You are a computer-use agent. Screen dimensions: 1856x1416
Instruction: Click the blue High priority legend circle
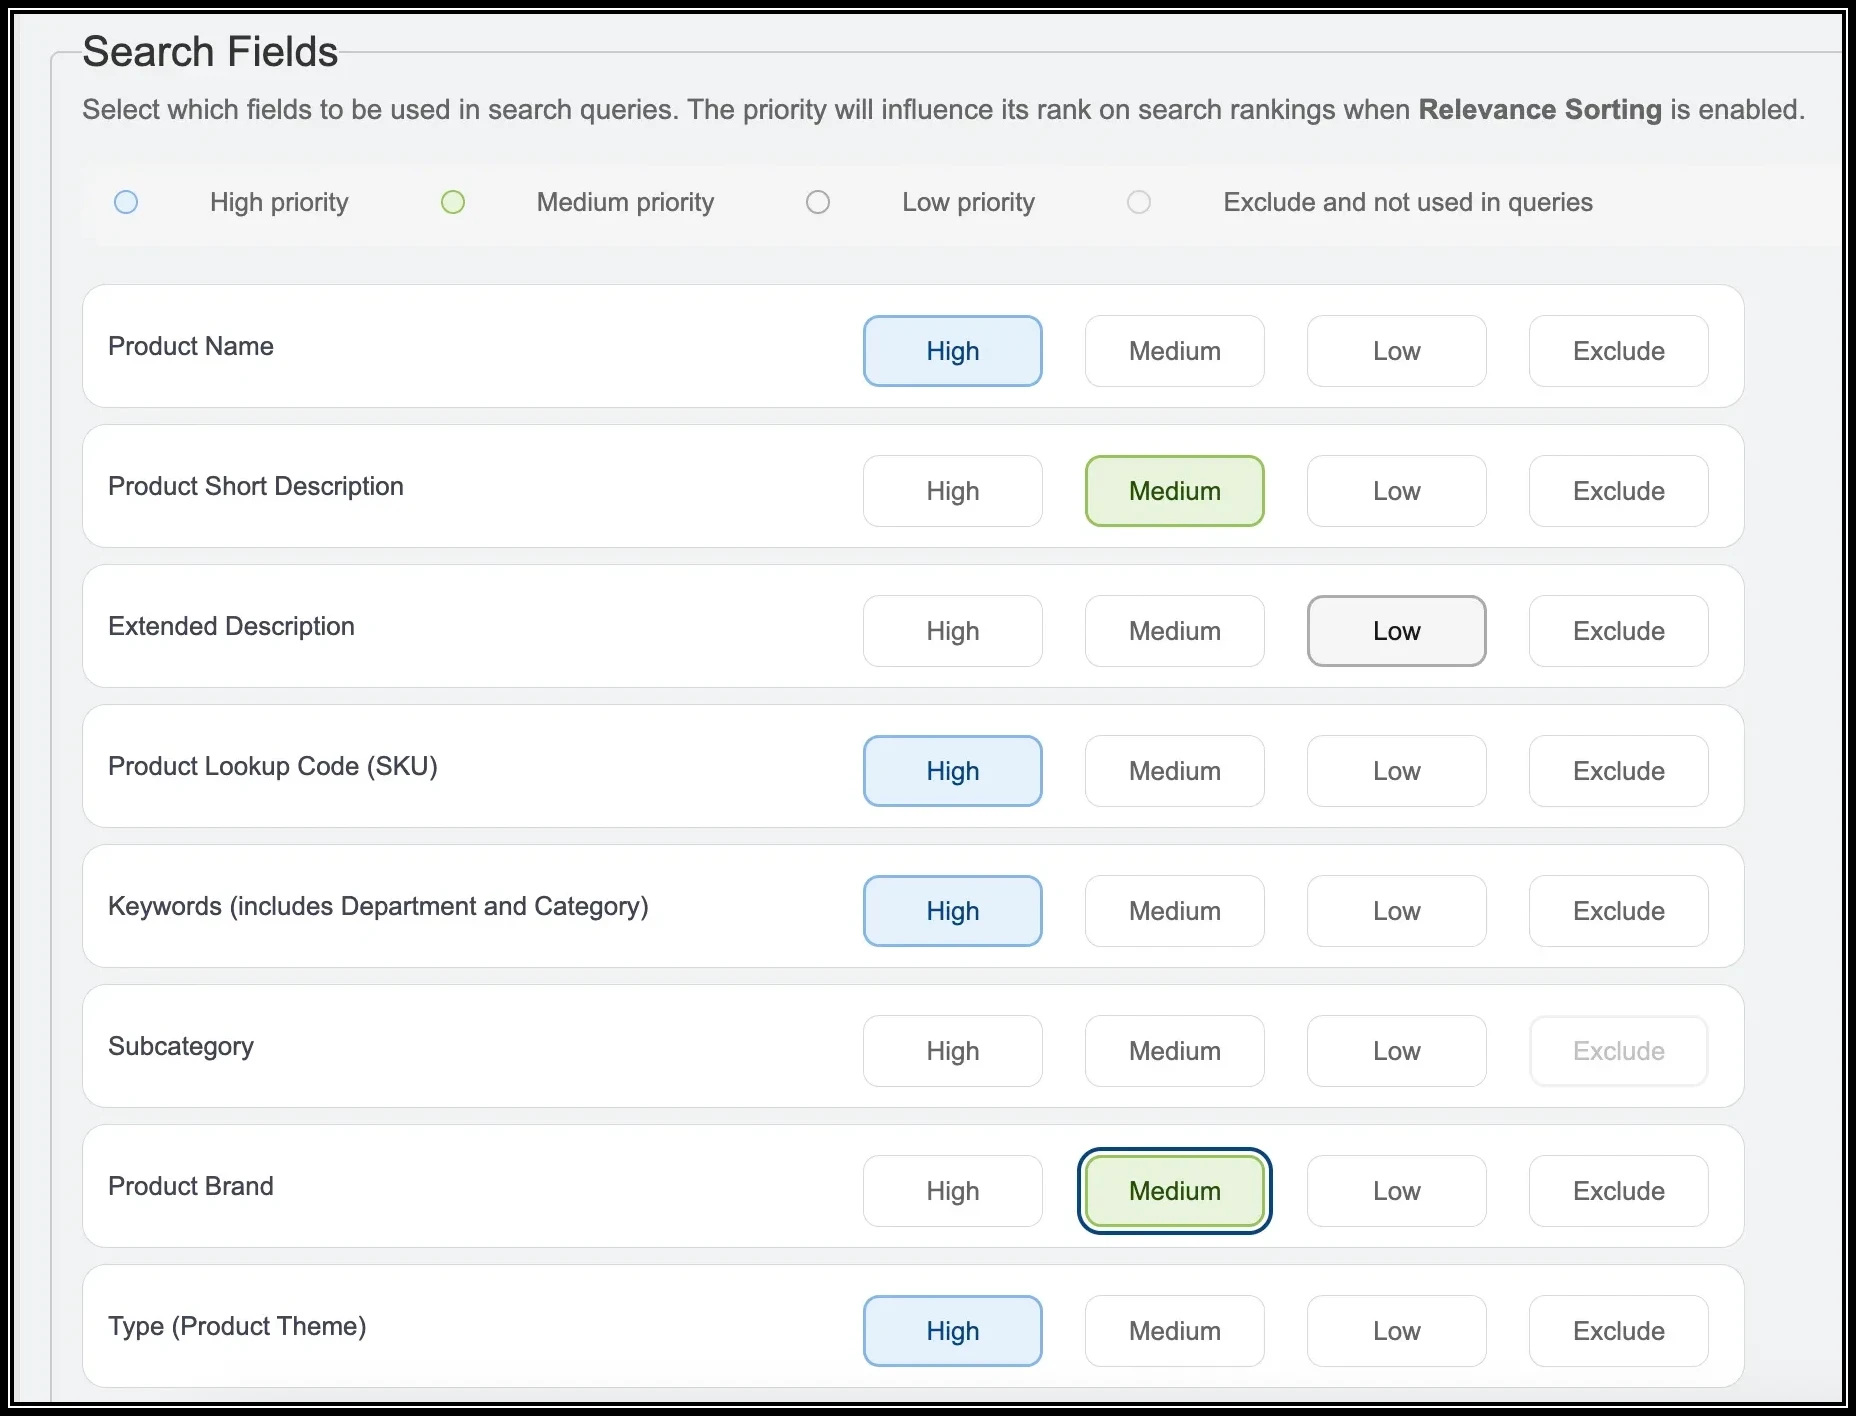(x=126, y=202)
